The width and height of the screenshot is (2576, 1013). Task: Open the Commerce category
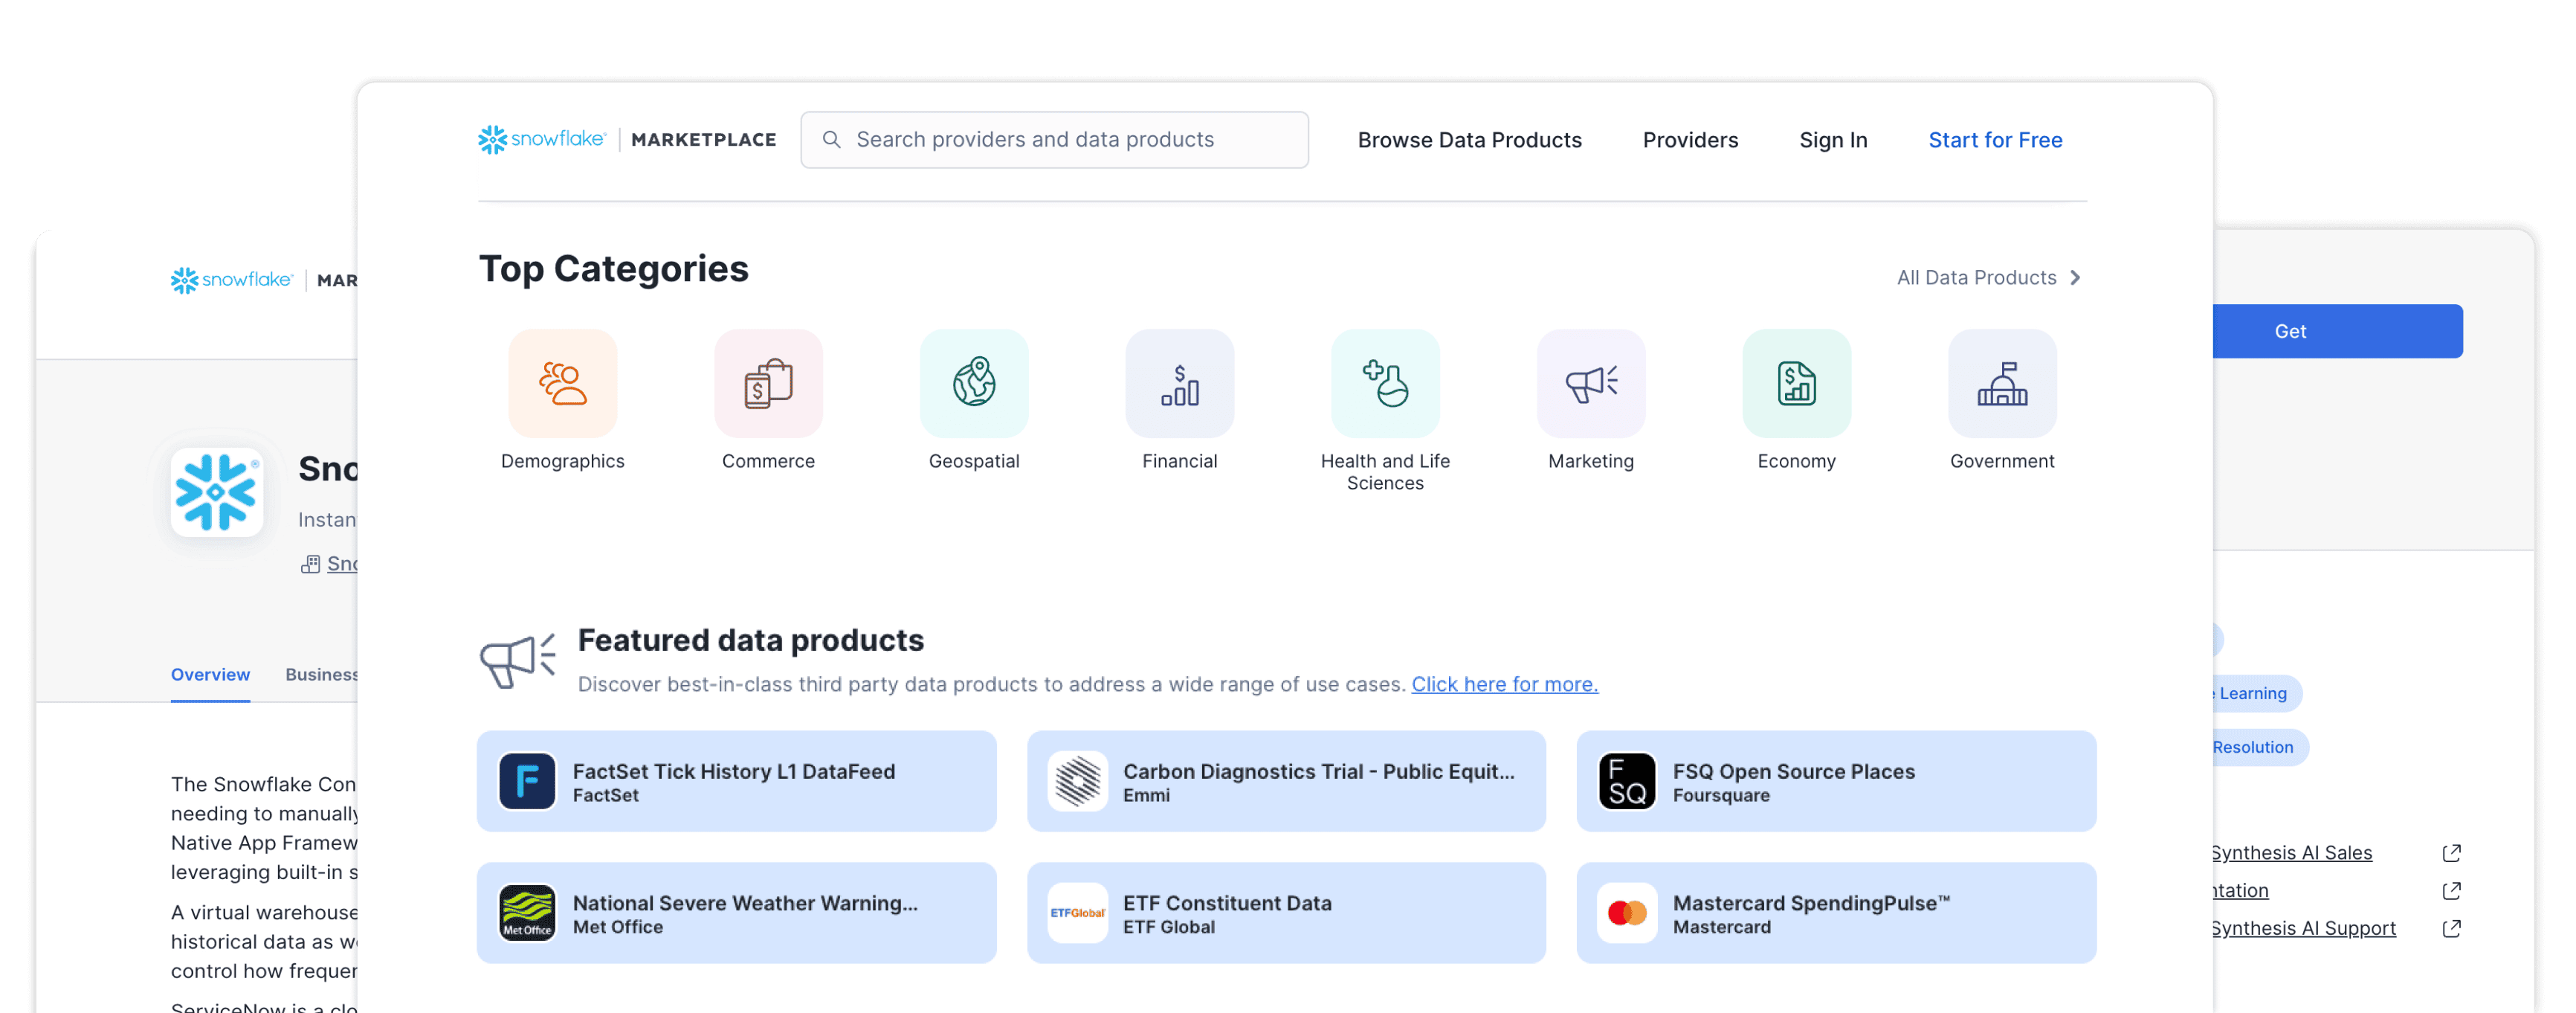click(768, 383)
